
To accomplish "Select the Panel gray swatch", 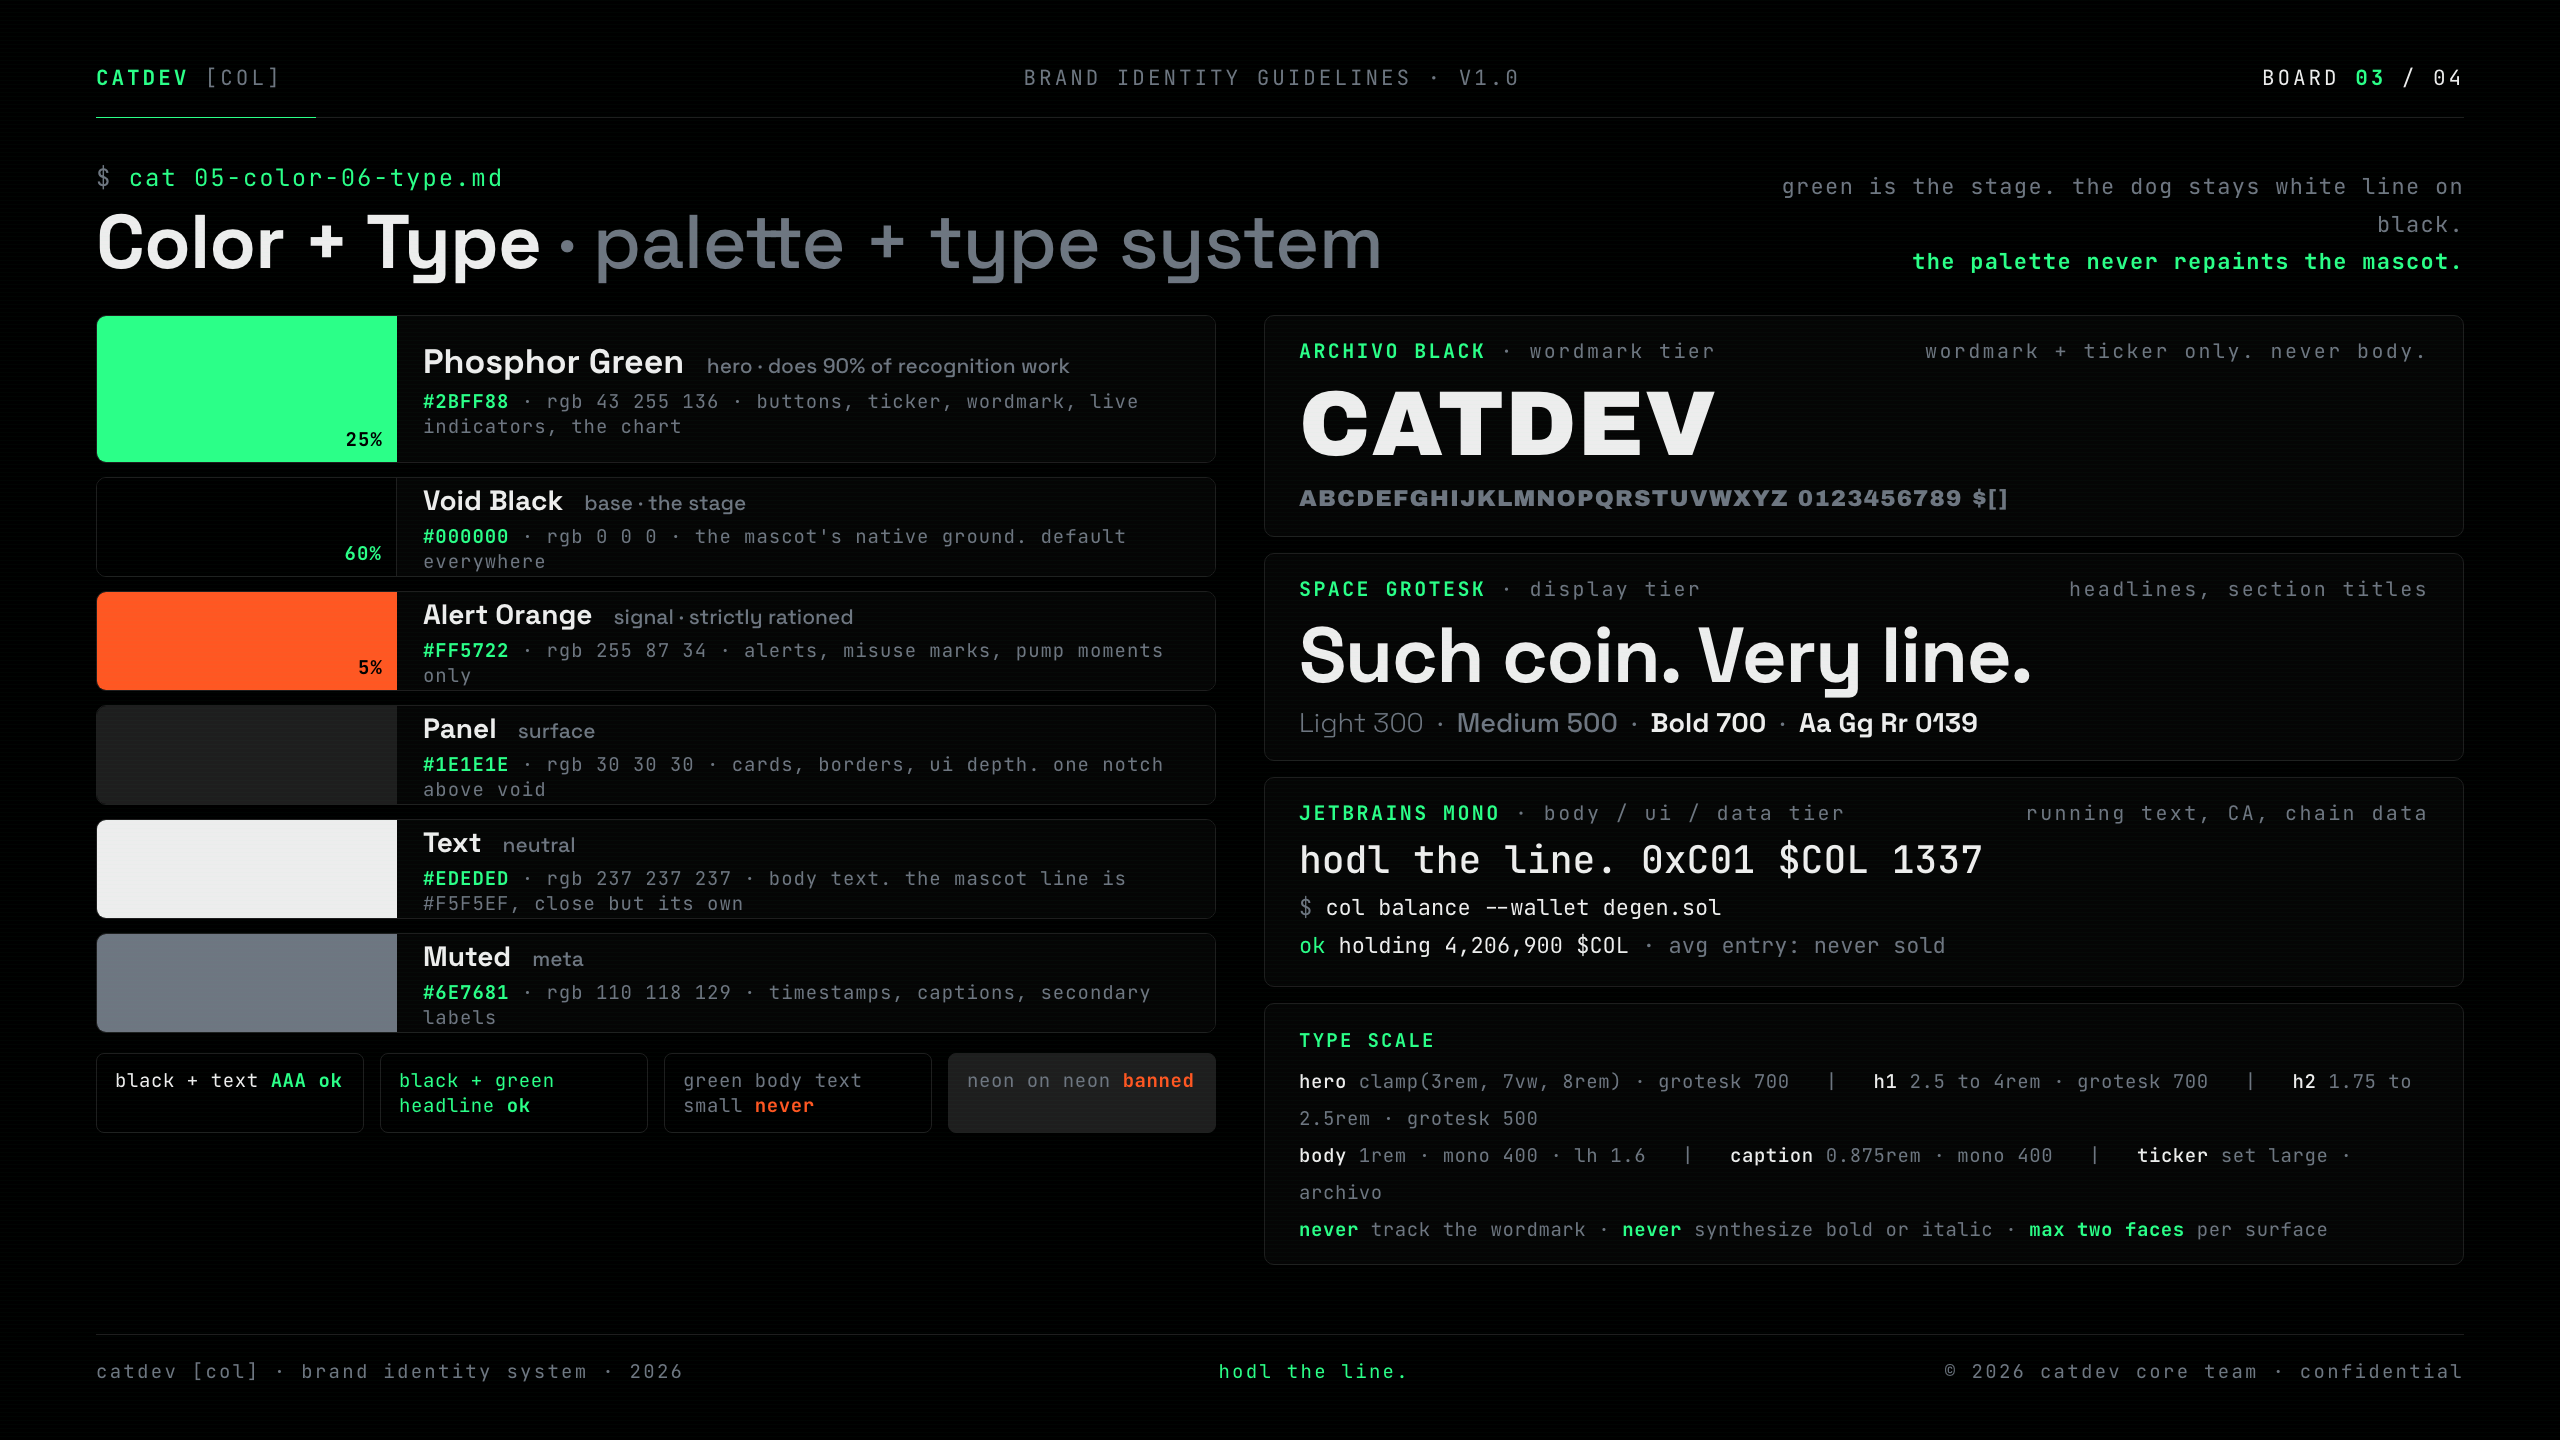I will [x=247, y=755].
